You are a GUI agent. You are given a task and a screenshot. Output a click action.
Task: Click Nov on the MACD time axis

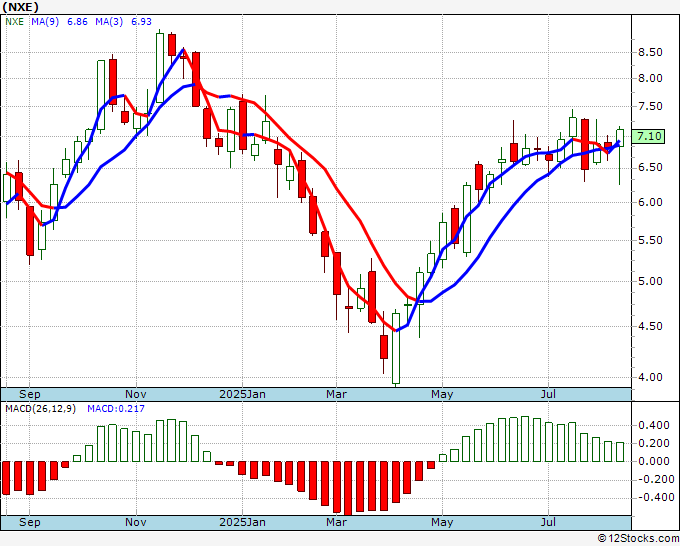136,522
